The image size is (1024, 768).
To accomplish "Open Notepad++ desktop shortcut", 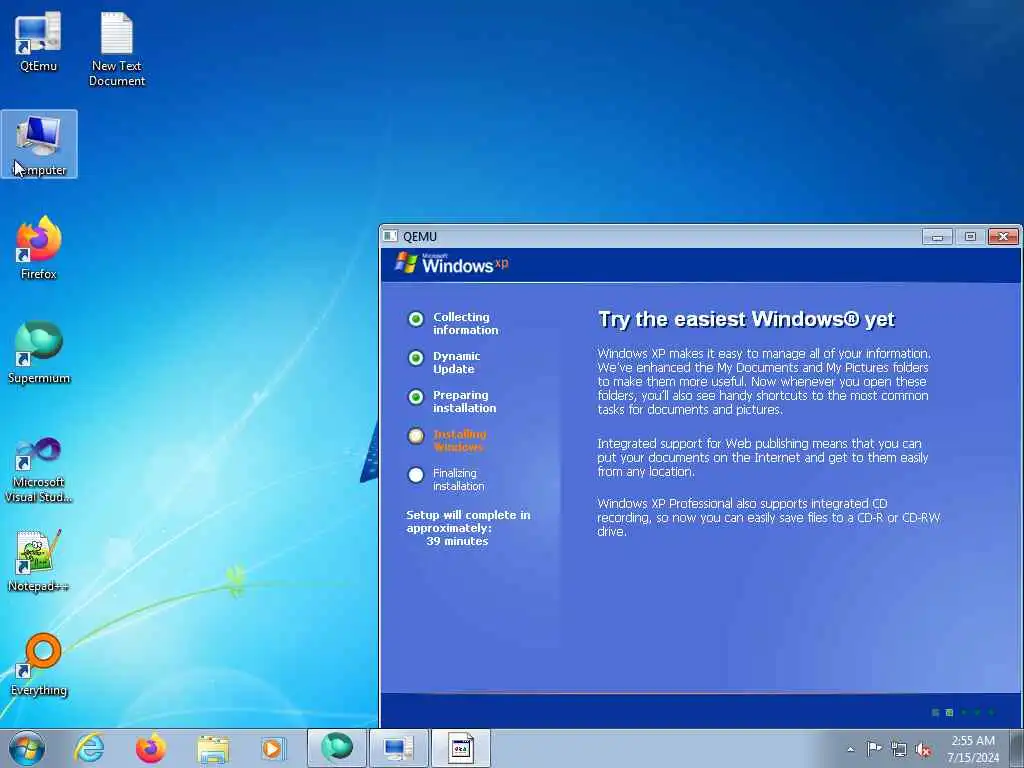I will (39, 561).
